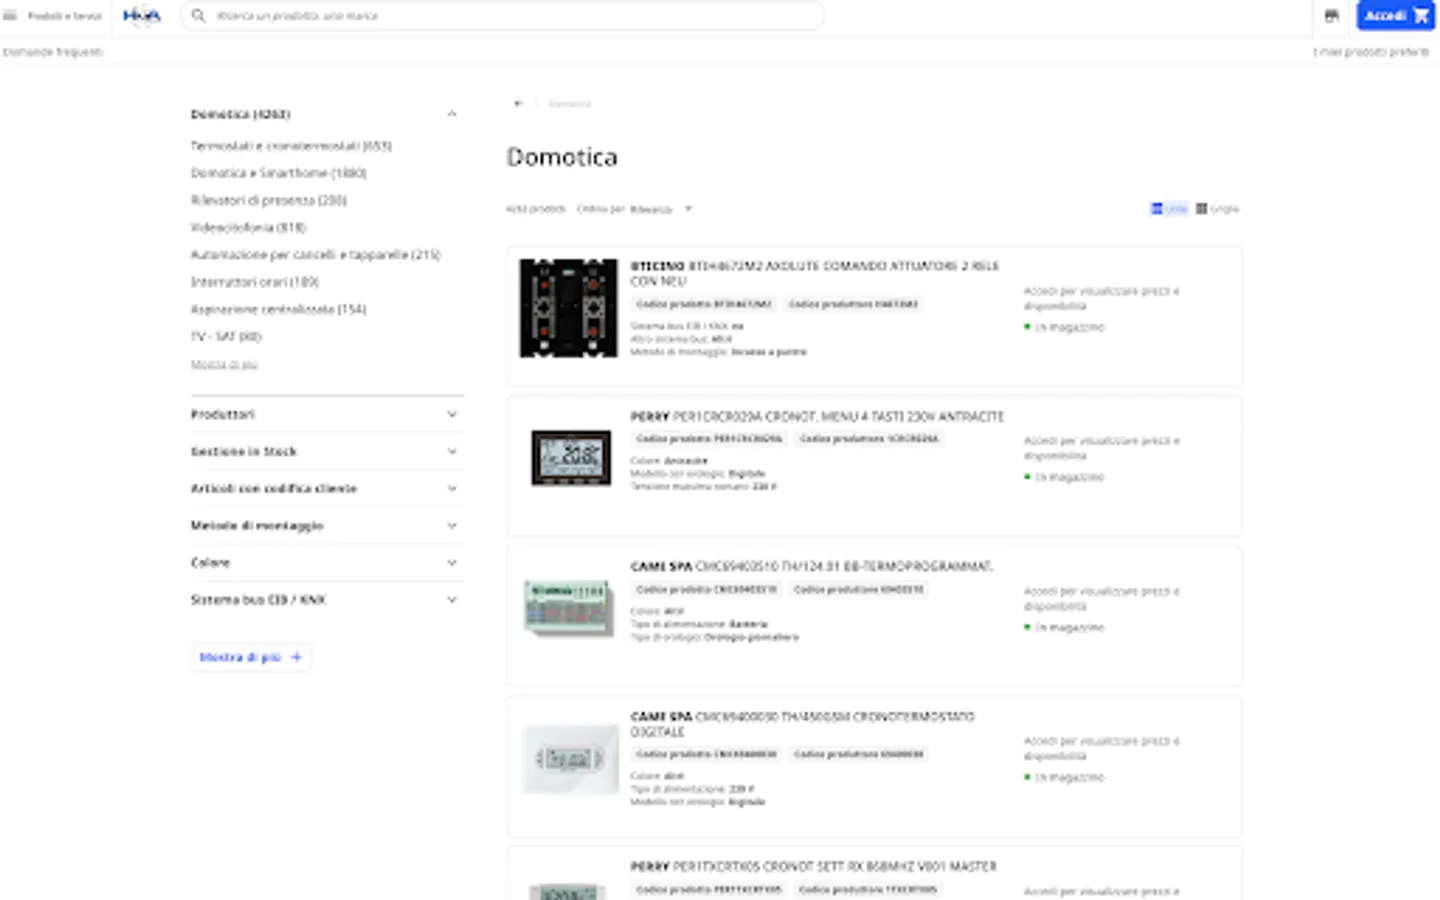1440x900 pixels.
Task: Click Codice produttore chip on CAME termoprogrammatore
Action: point(858,590)
